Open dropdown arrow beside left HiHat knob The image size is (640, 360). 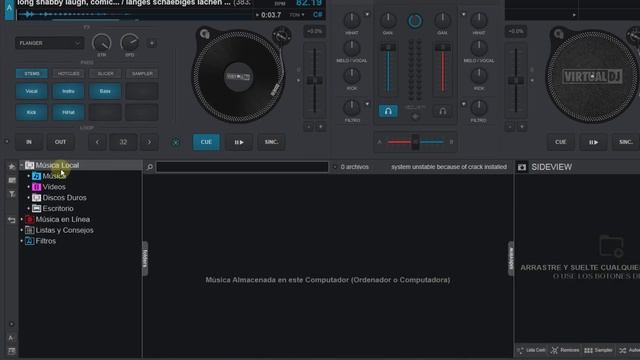pyautogui.click(x=367, y=15)
